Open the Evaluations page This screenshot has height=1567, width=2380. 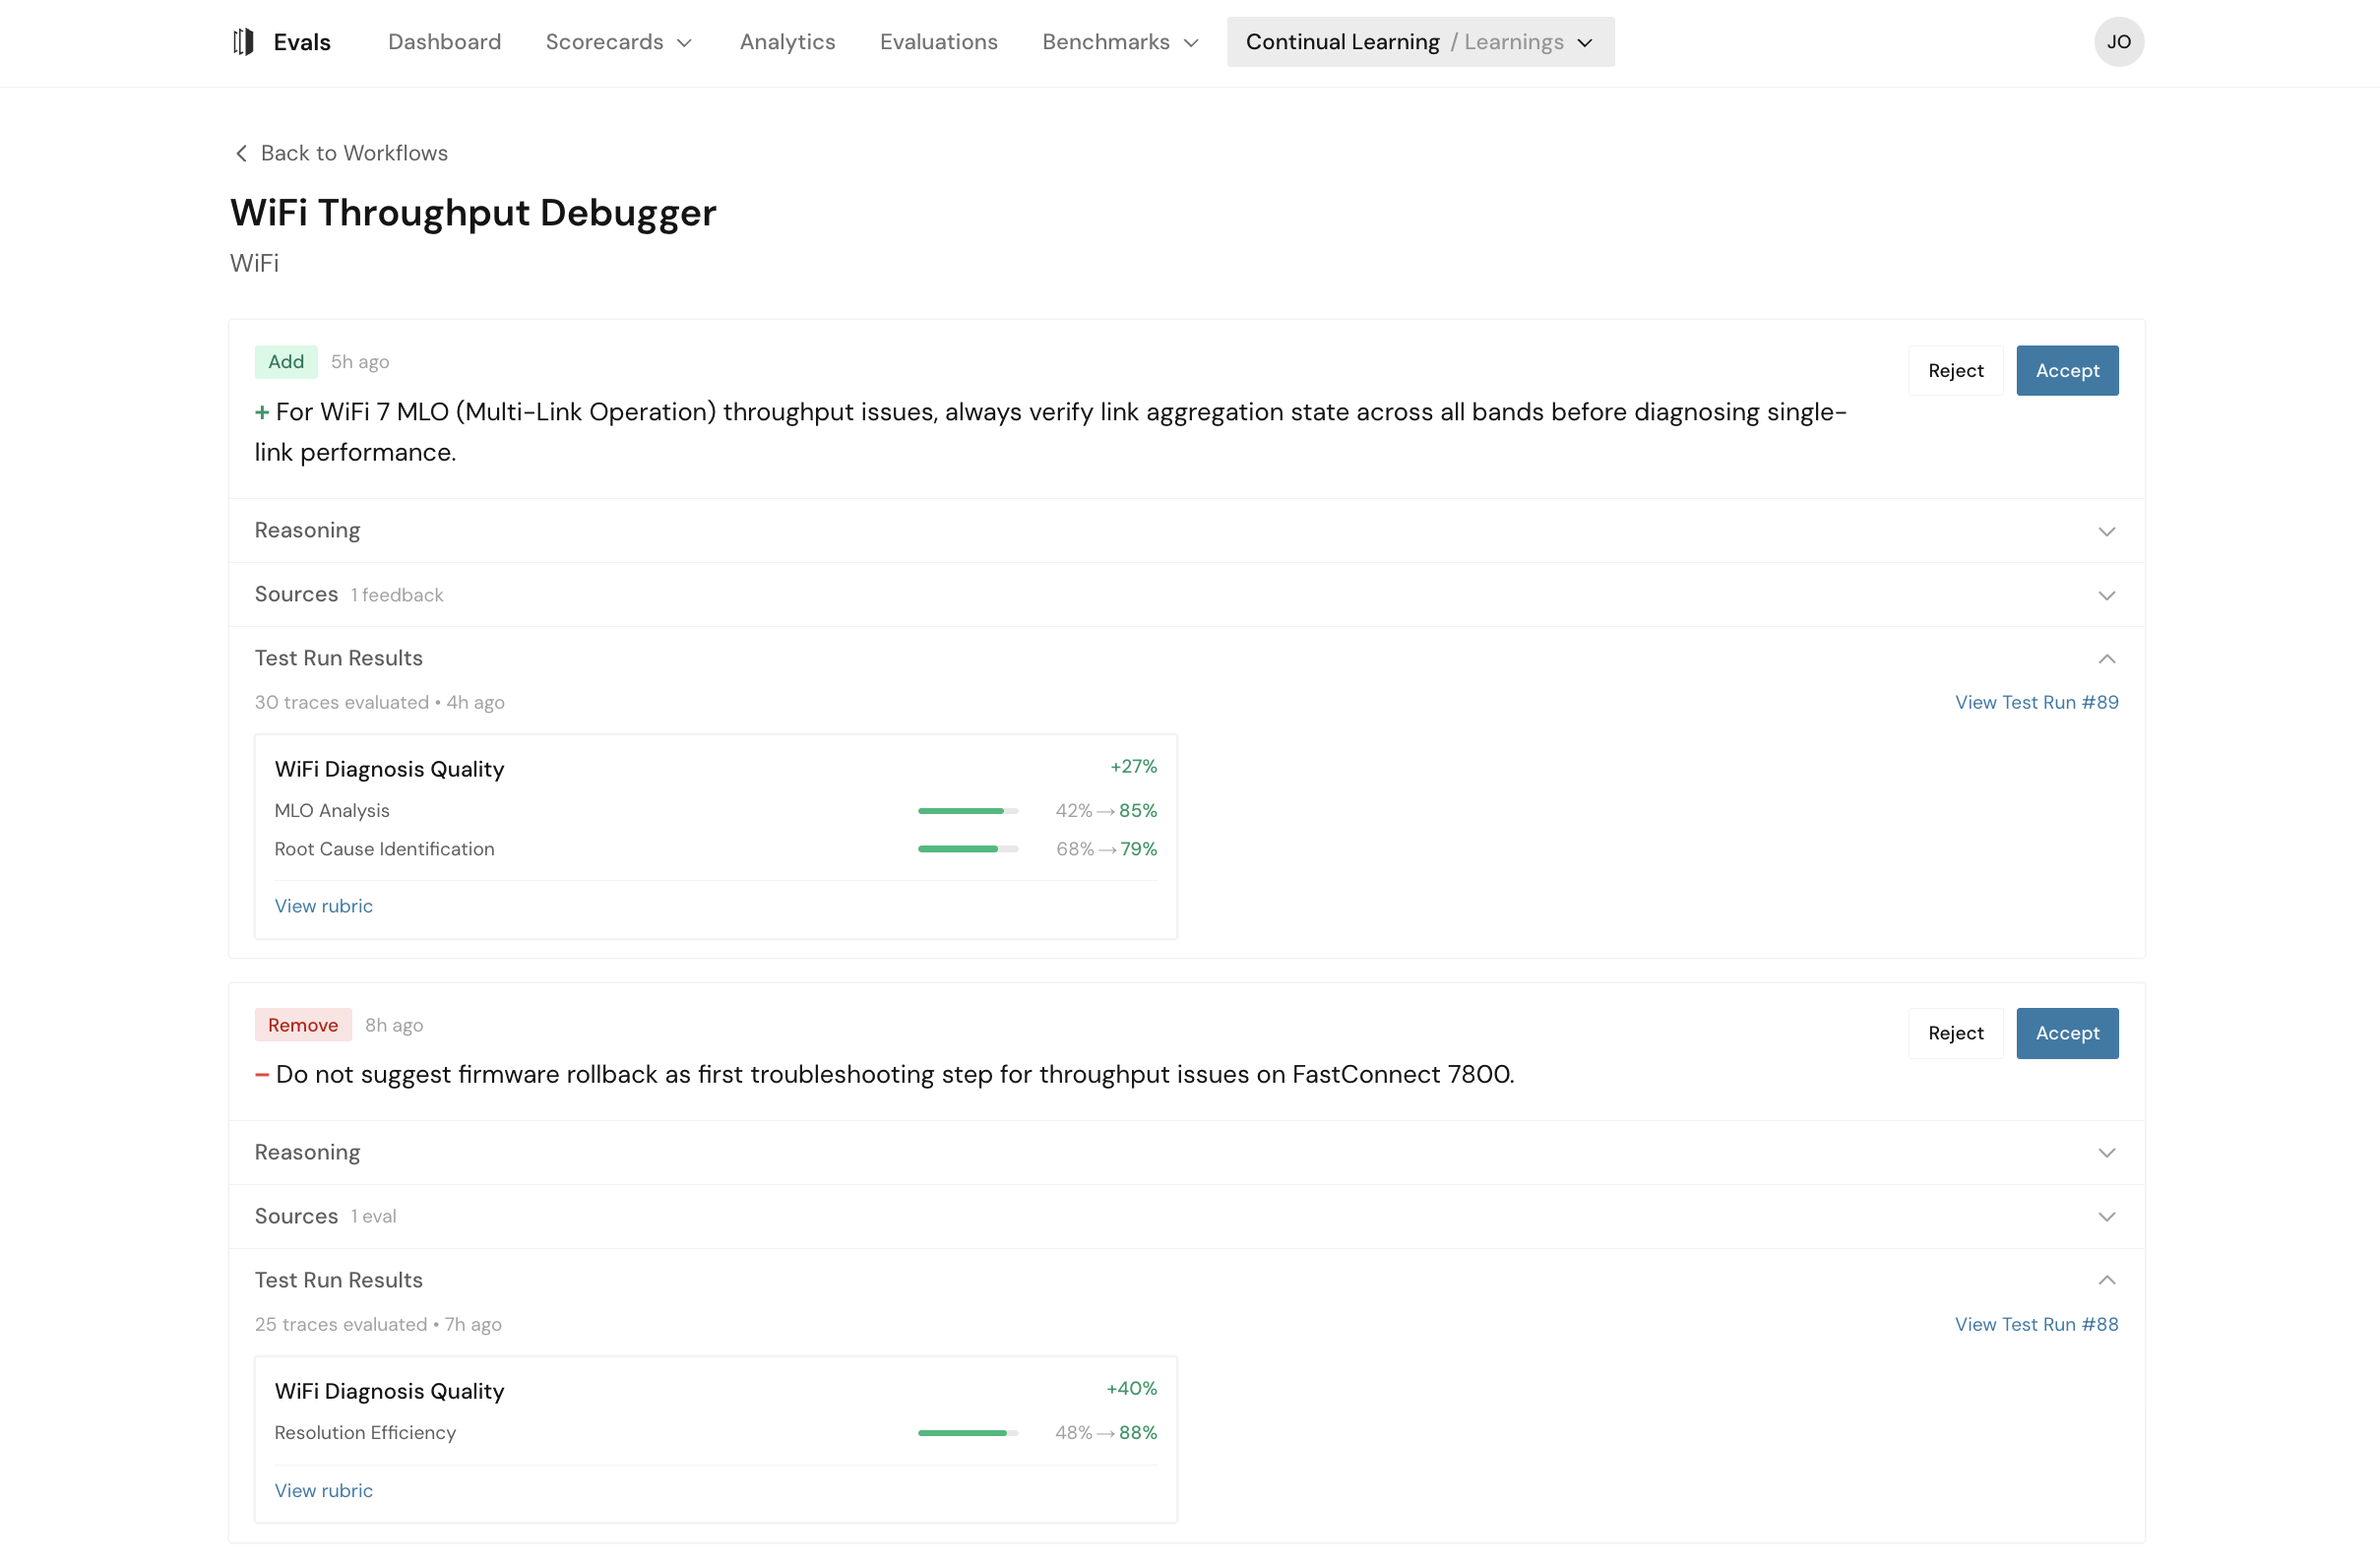tap(938, 42)
